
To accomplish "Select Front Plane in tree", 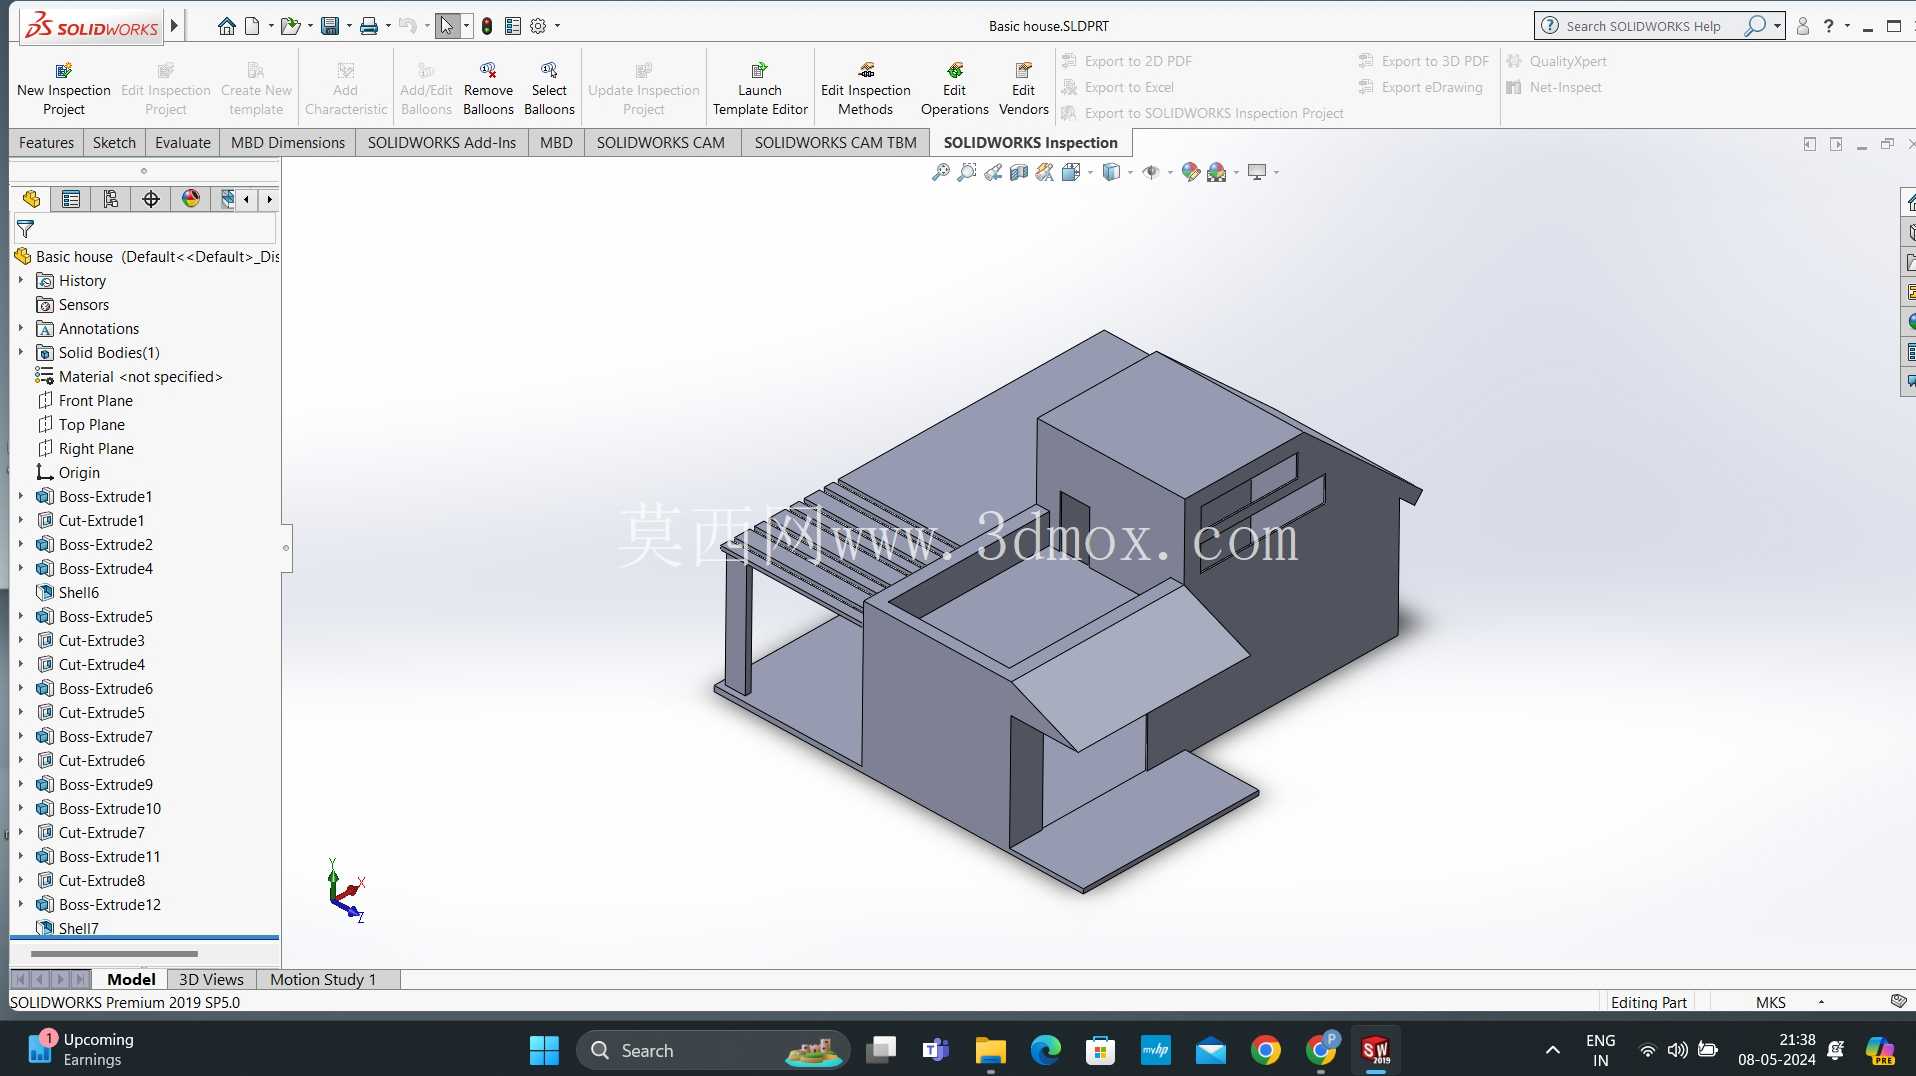I will click(x=95, y=401).
